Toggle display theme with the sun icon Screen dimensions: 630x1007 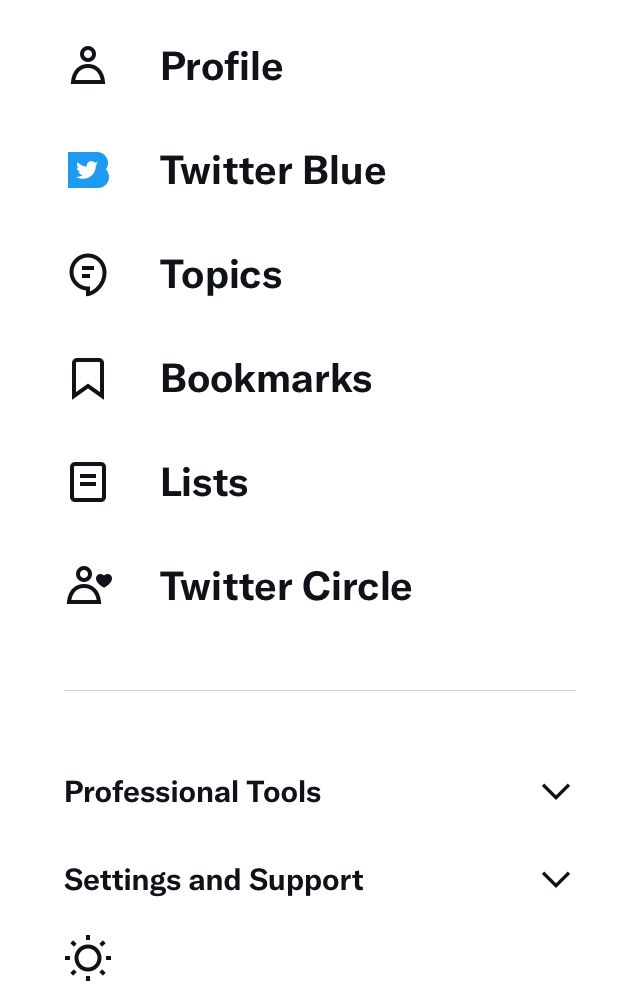coord(88,958)
